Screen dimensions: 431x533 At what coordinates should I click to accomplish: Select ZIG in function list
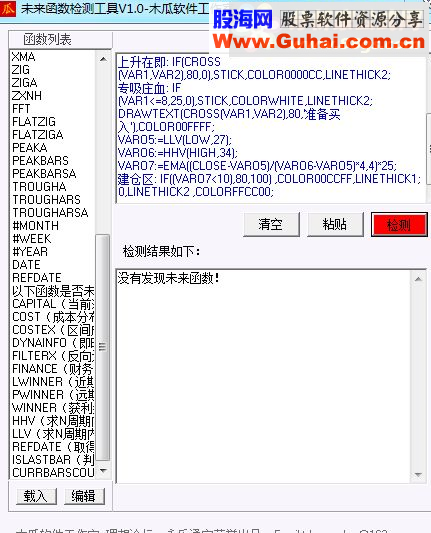point(21,70)
